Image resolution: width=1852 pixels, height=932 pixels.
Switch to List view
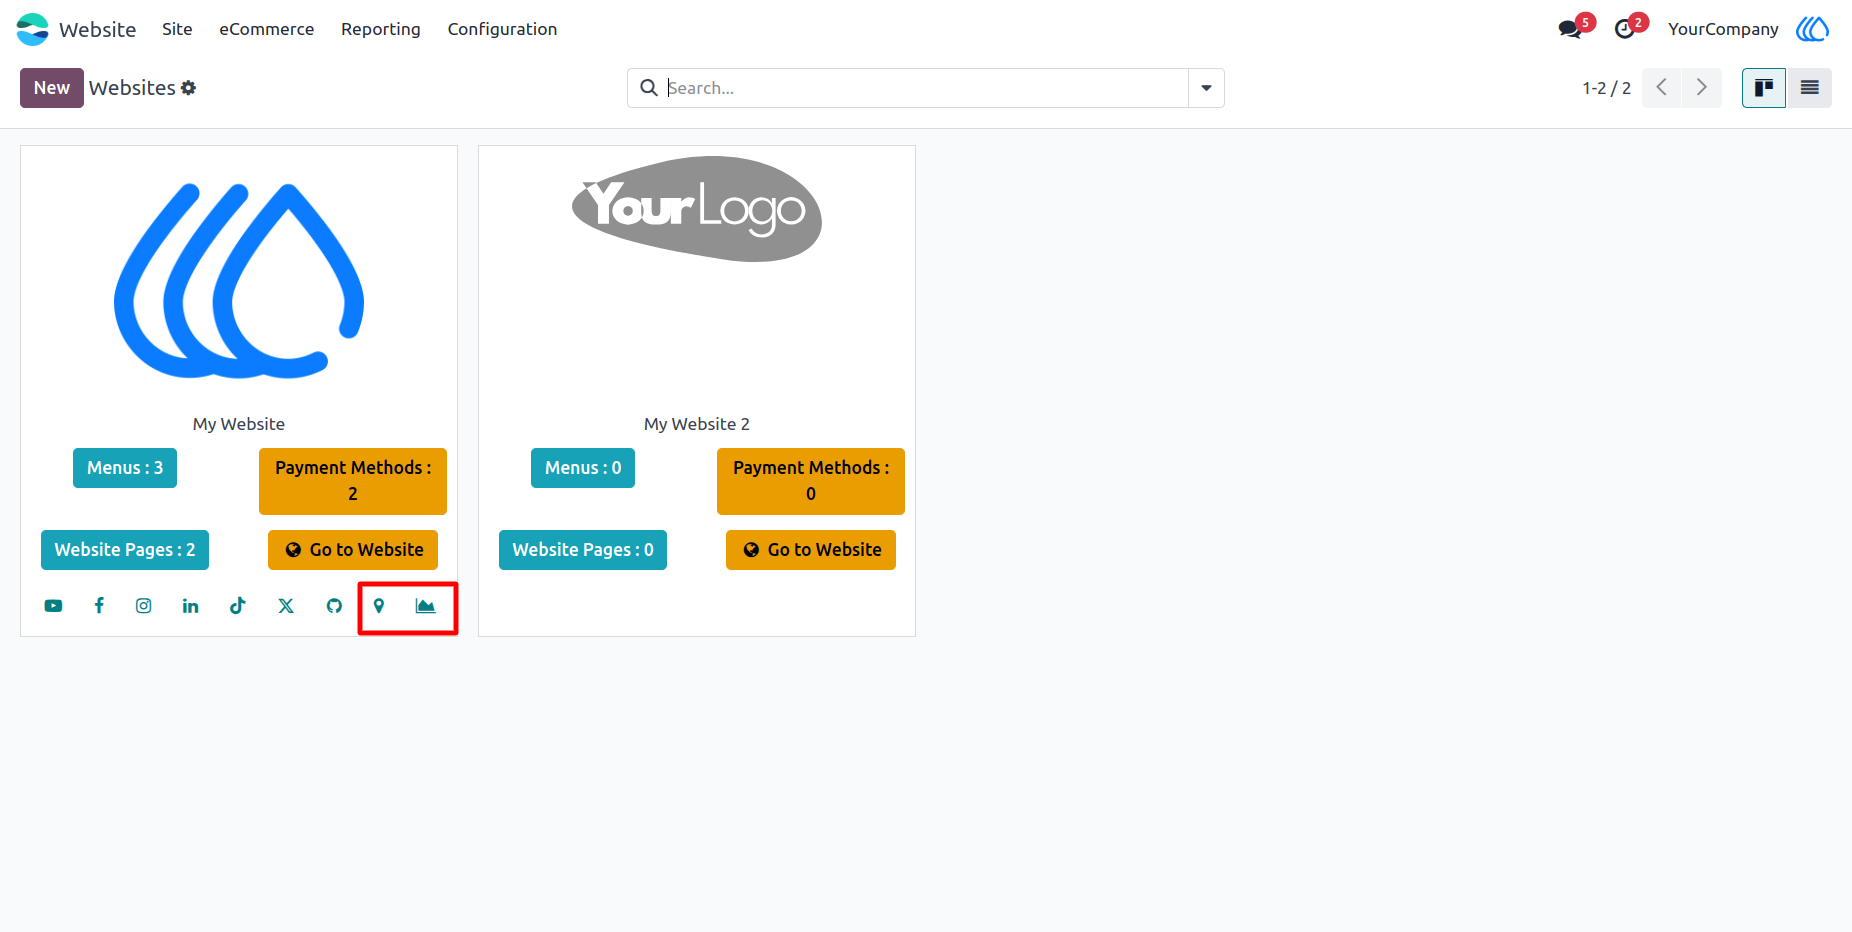[1810, 88]
